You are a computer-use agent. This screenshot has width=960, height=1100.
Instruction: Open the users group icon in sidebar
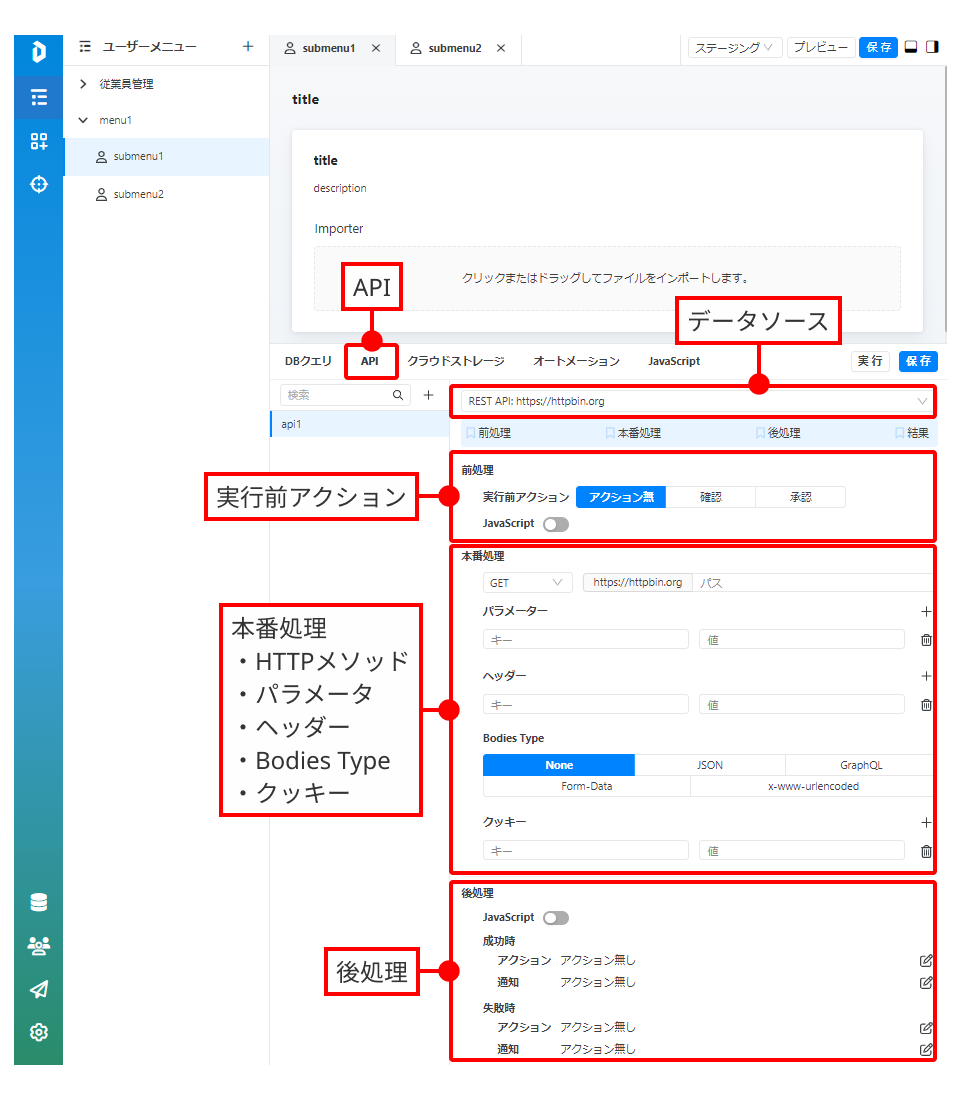click(x=39, y=946)
